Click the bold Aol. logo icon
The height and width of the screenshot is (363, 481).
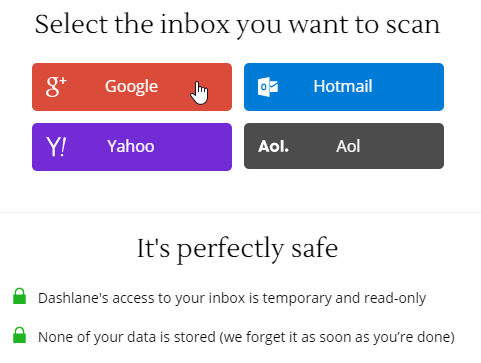273,146
